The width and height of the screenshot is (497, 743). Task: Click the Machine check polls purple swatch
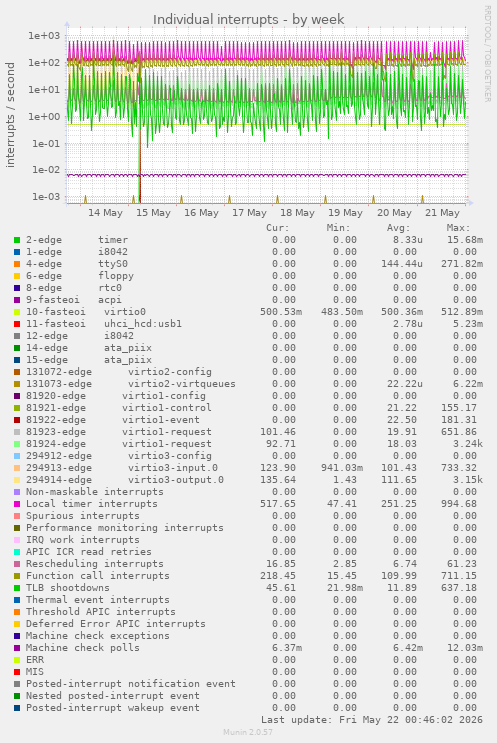(17, 648)
